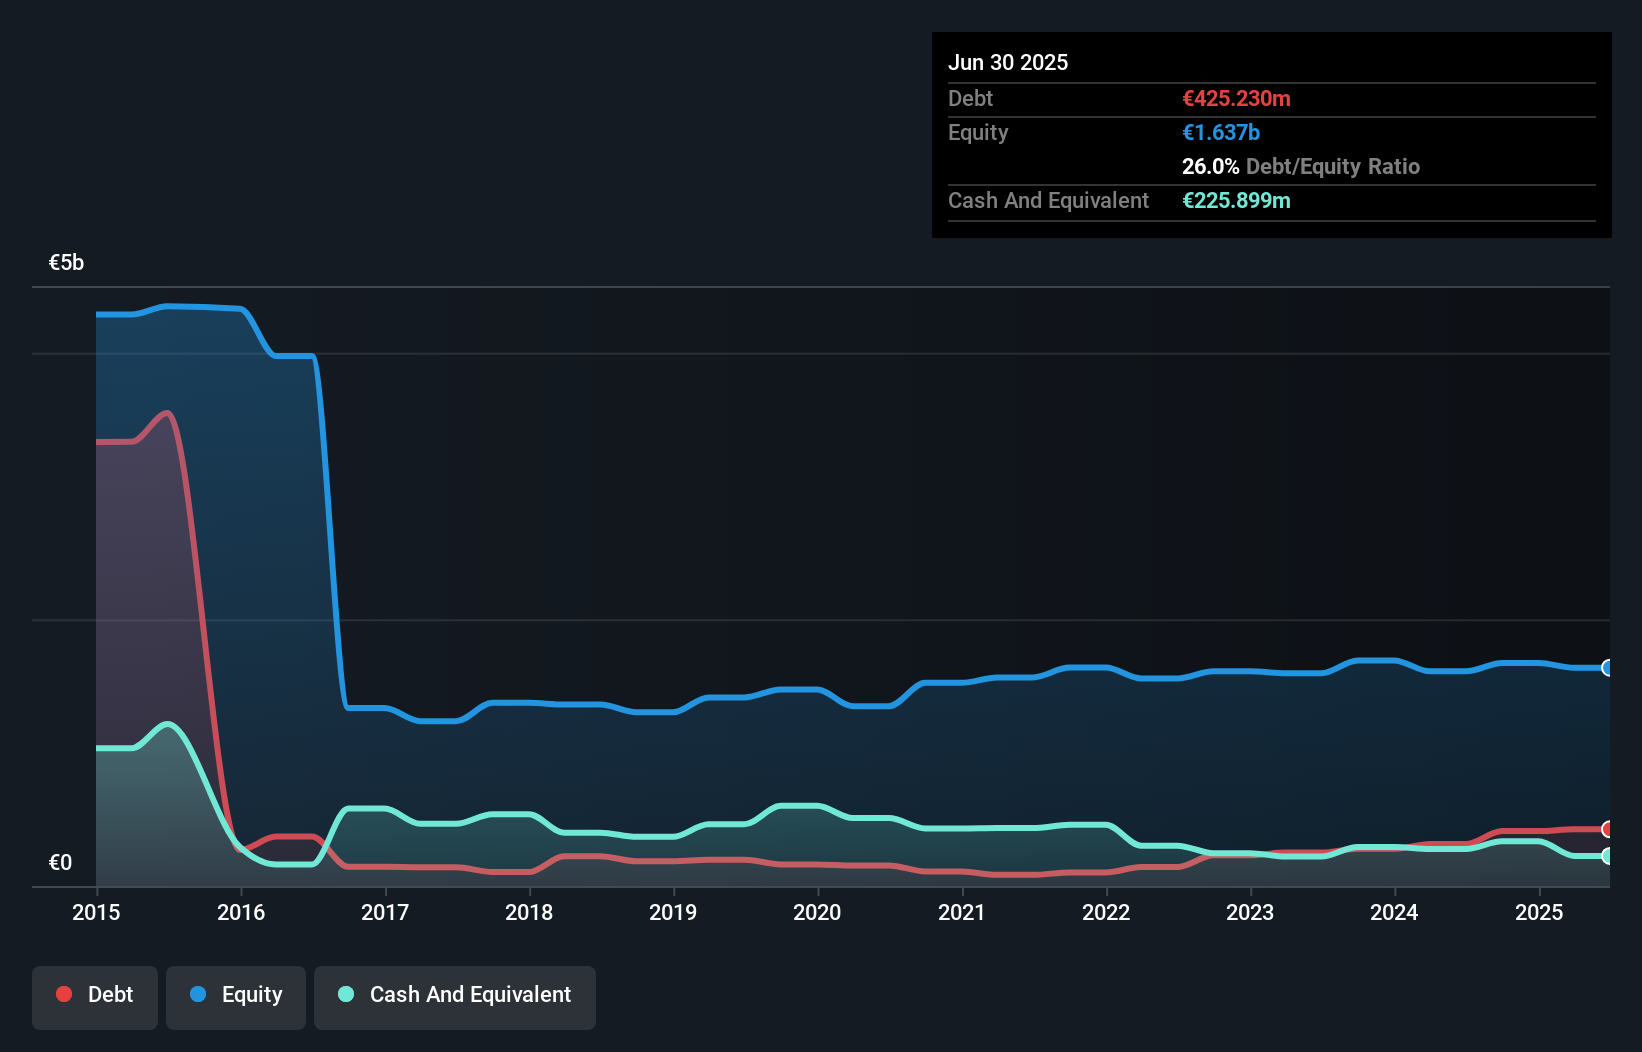Click the €425.230m Debt value in tooltip

pyautogui.click(x=1236, y=99)
